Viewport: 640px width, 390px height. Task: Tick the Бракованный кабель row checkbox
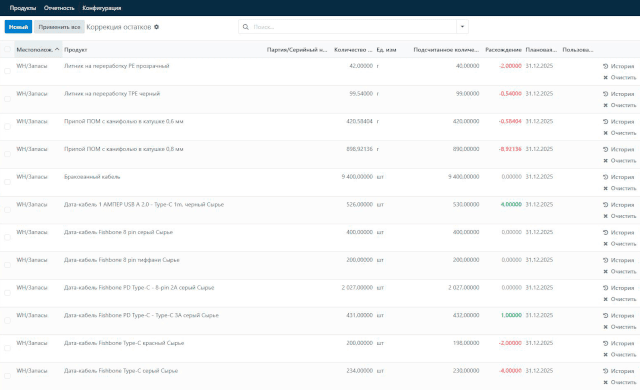coord(7,182)
